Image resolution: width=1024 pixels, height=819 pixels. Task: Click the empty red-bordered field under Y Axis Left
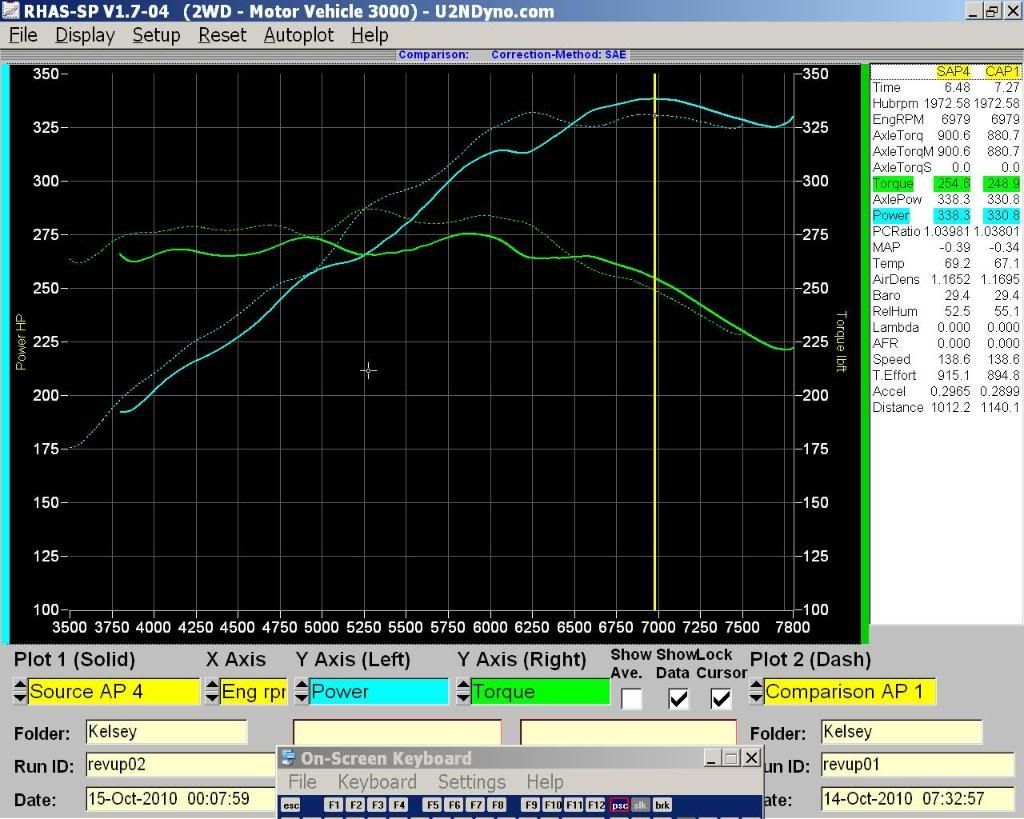[x=397, y=733]
